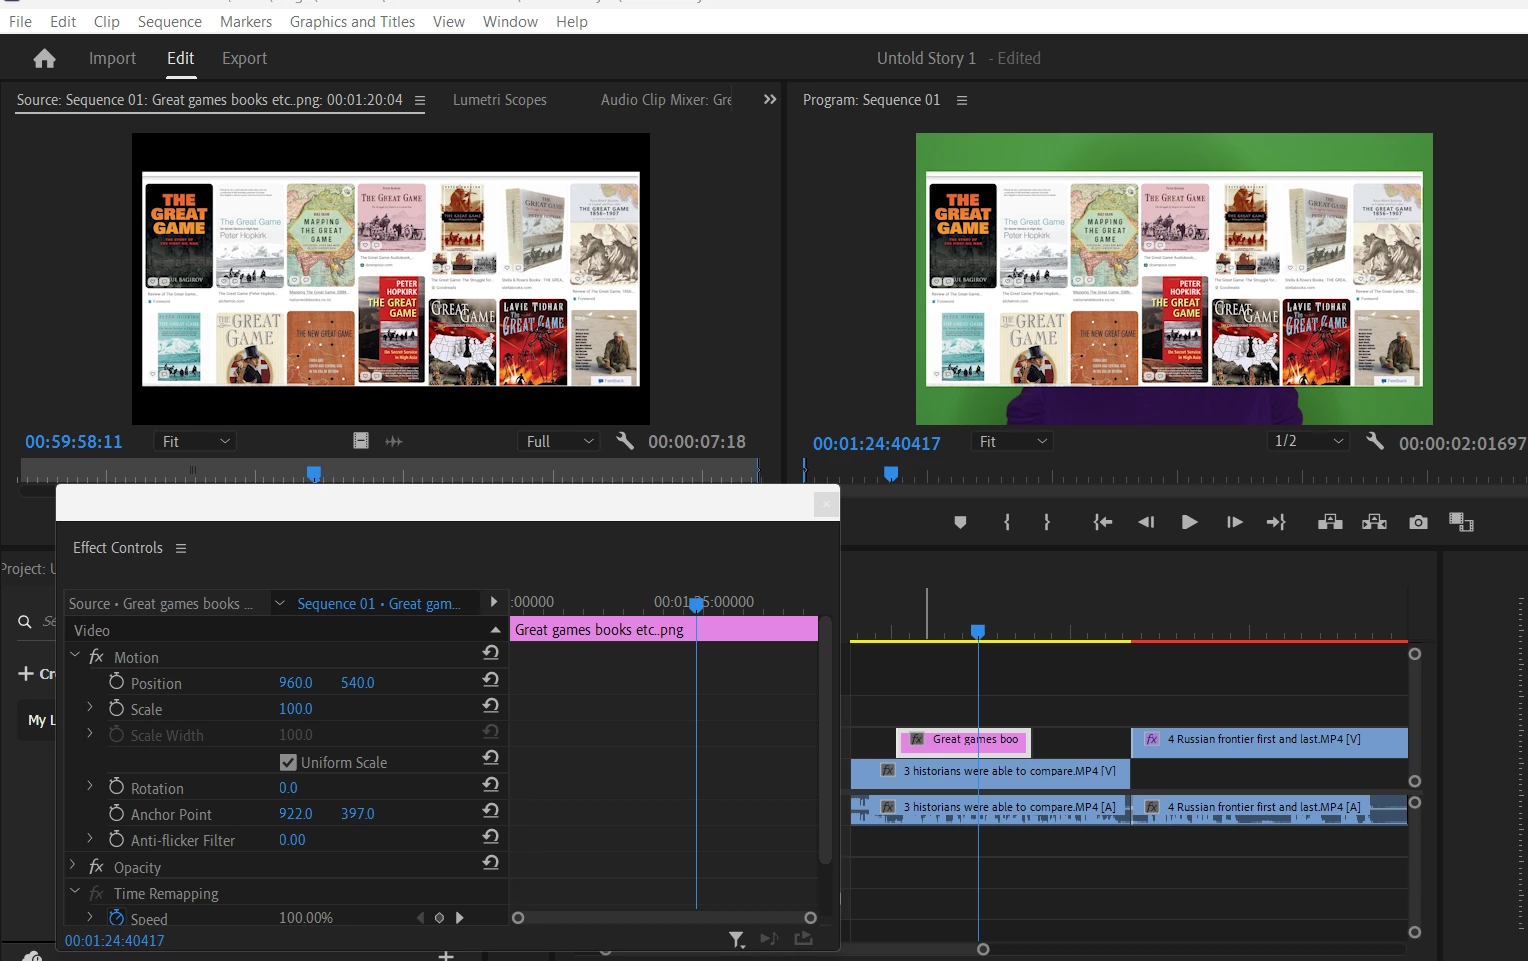Toggle the Speed animation stopwatch
The height and width of the screenshot is (961, 1528).
point(117,918)
